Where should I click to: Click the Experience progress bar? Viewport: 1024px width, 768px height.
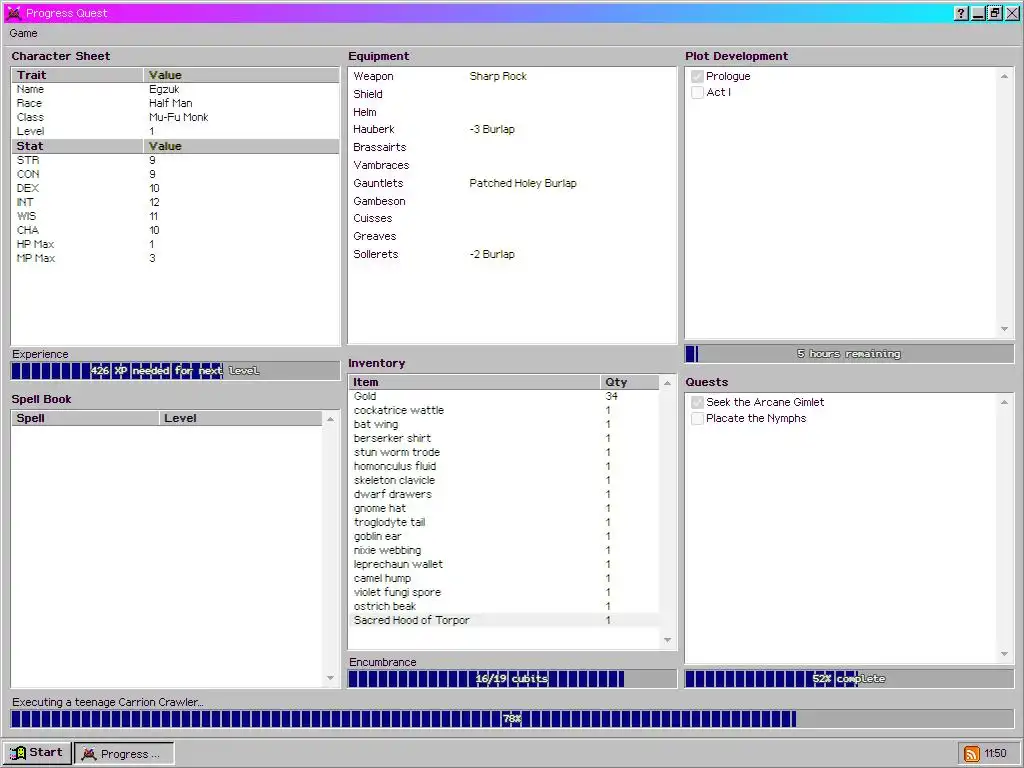[175, 371]
